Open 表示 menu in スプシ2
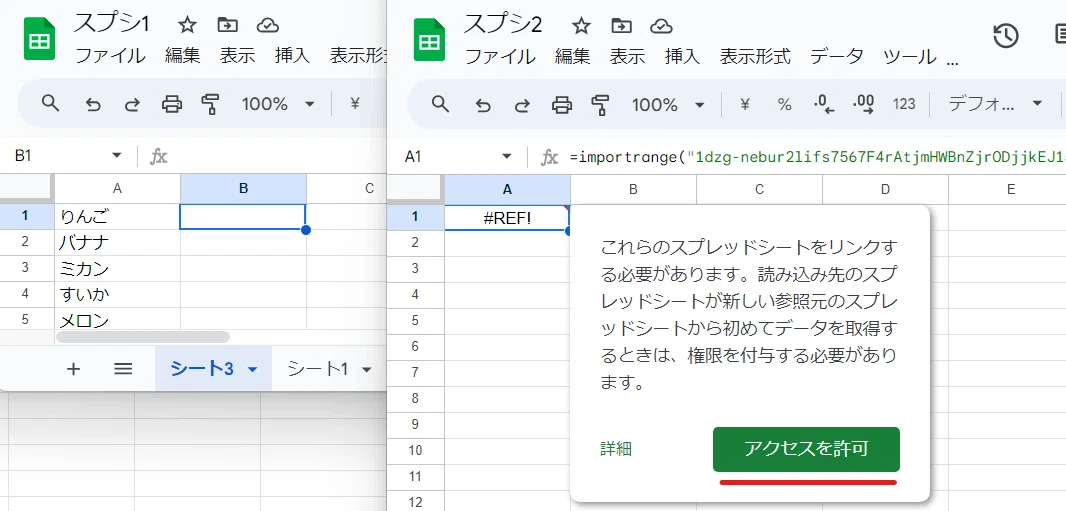1066x511 pixels. point(627,56)
